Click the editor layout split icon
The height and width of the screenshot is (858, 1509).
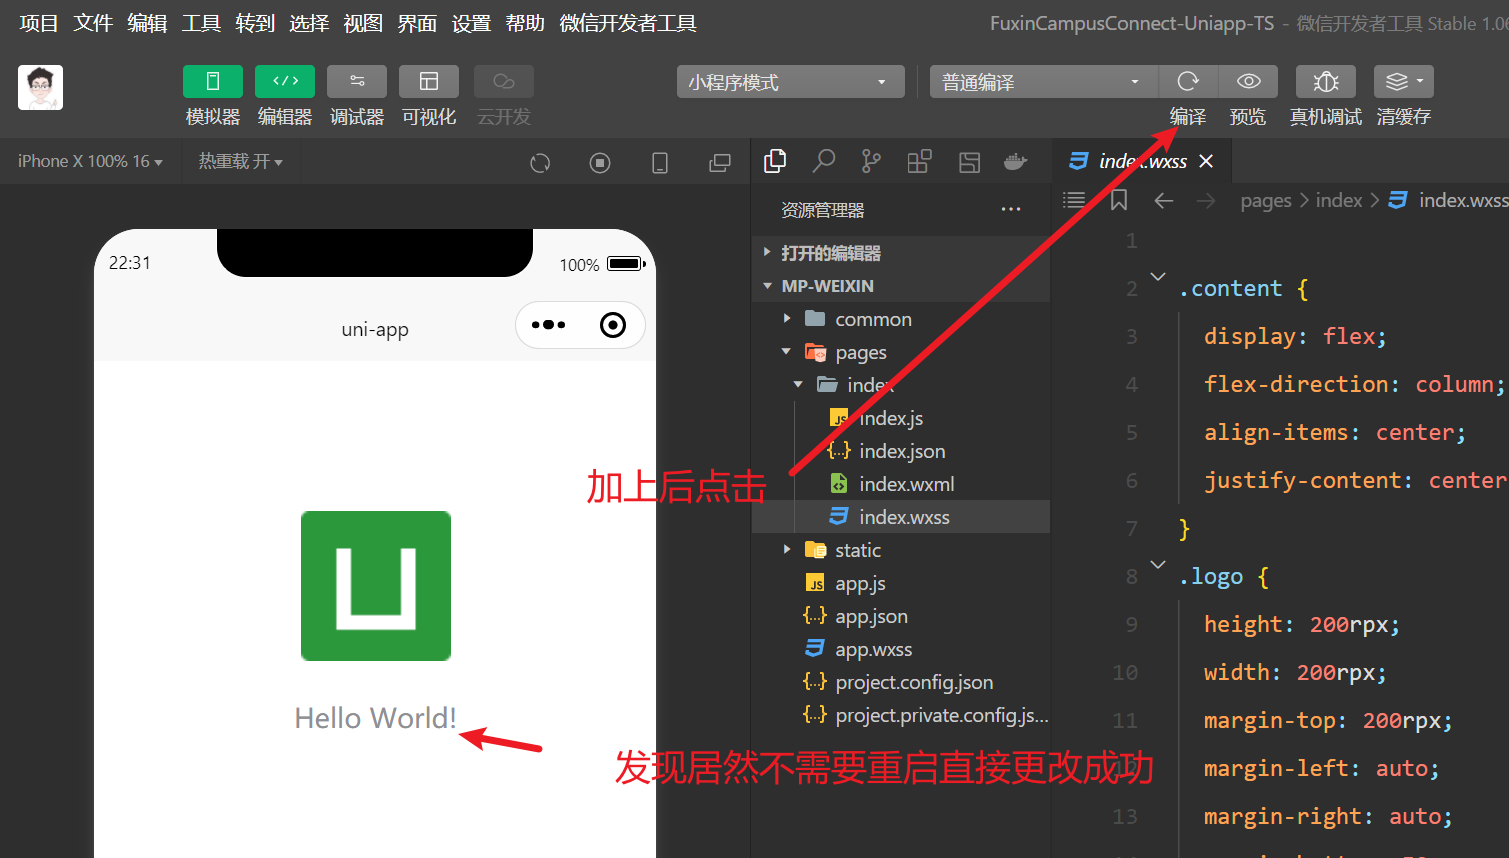(969, 162)
